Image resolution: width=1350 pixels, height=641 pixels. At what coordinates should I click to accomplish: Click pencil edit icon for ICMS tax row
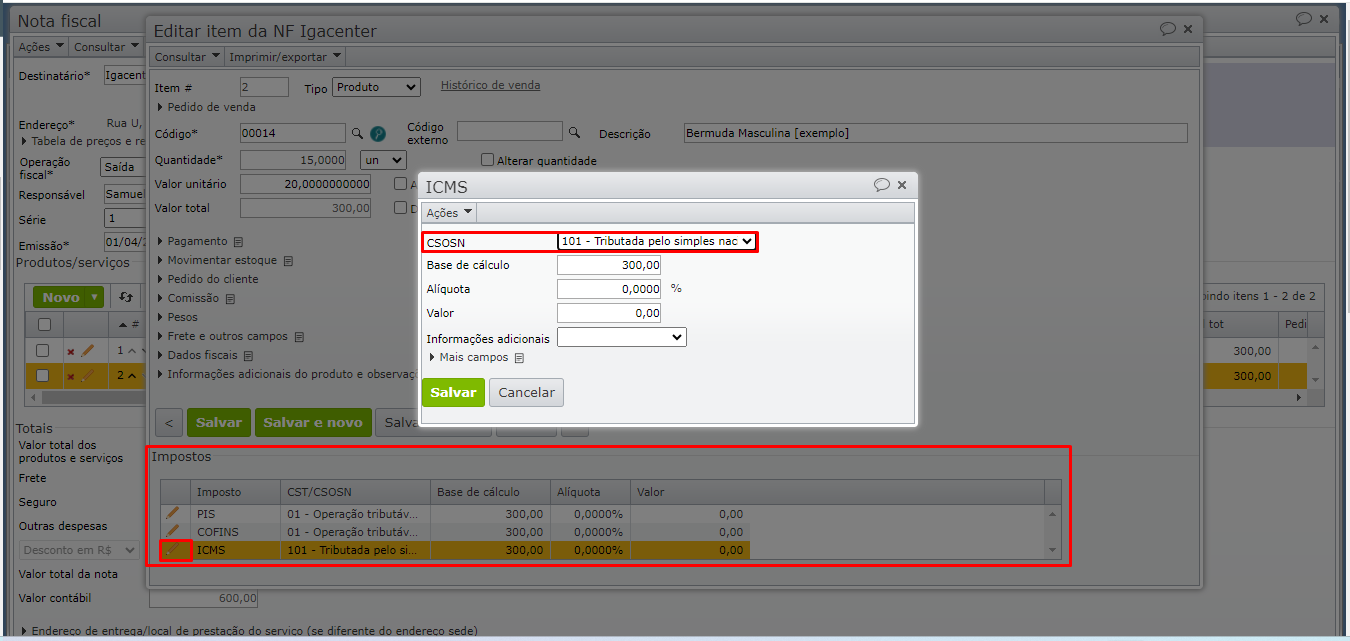click(x=174, y=550)
